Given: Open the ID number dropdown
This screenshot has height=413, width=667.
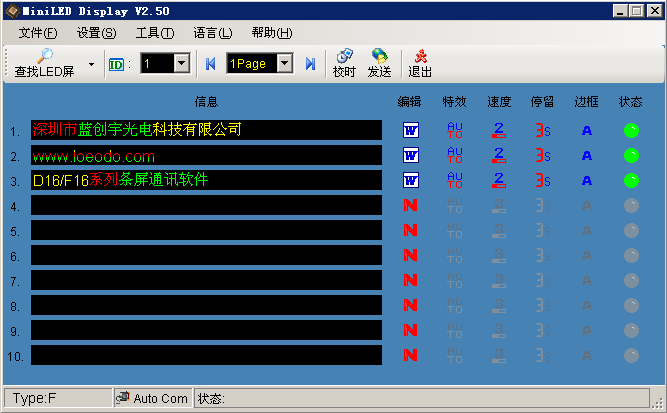Looking at the screenshot, I should (182, 63).
